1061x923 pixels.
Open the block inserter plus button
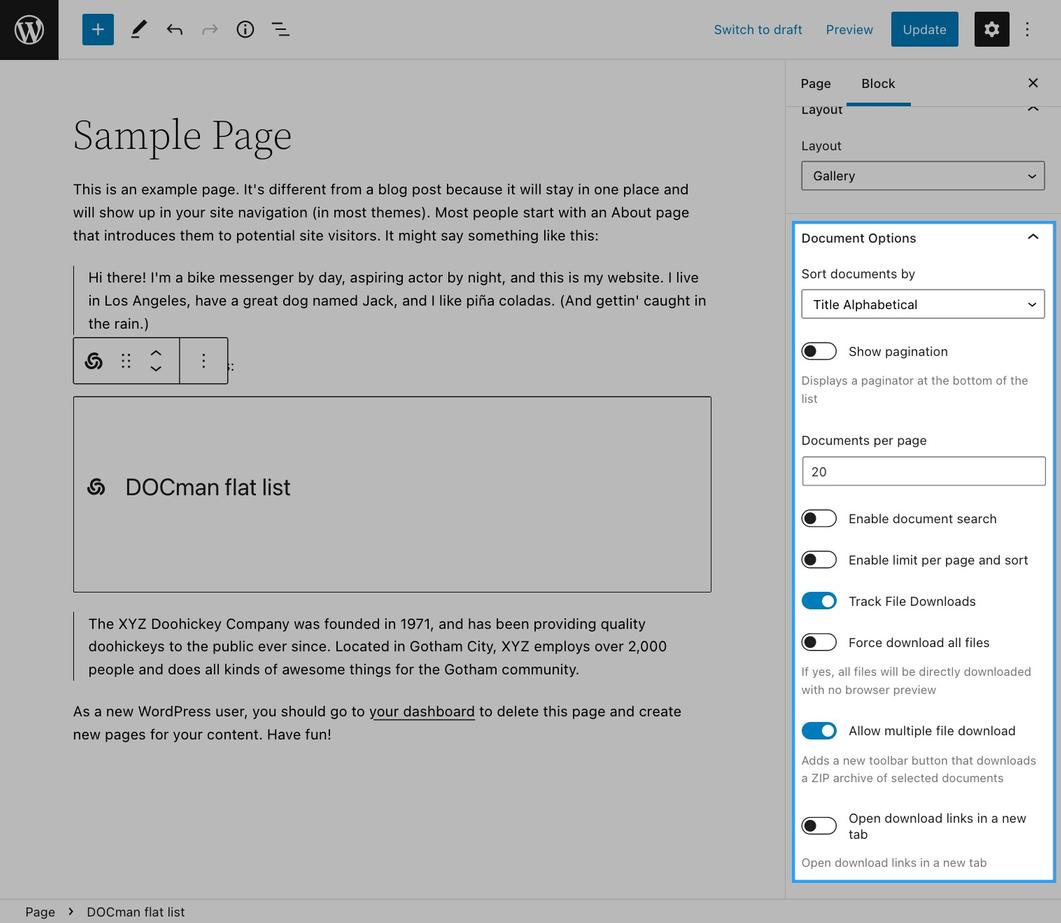98,30
